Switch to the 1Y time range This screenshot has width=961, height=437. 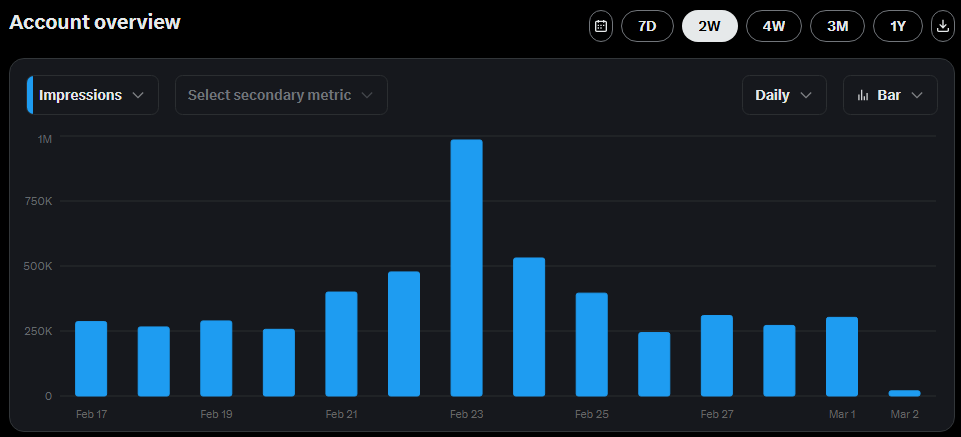(898, 26)
